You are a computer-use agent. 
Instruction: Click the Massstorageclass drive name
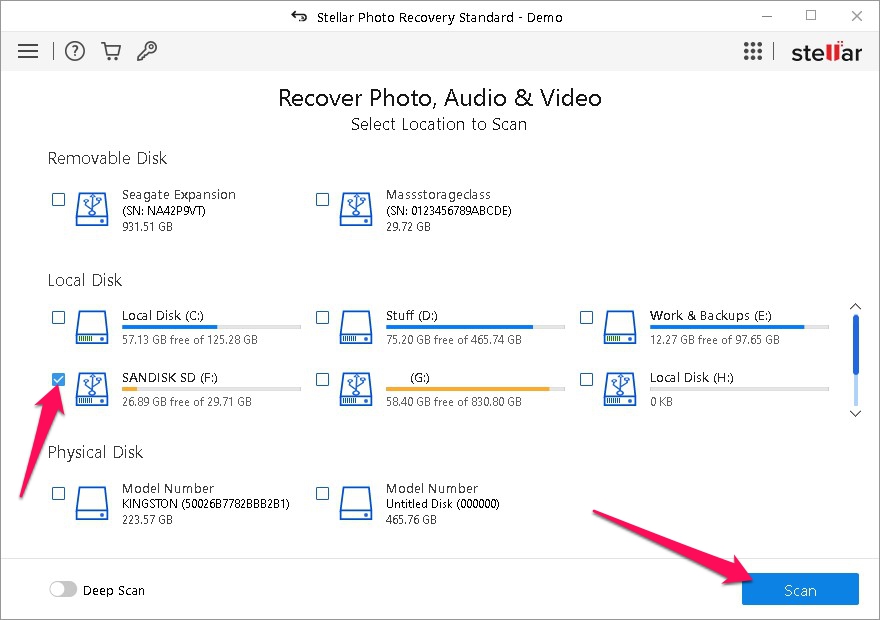[x=438, y=195]
